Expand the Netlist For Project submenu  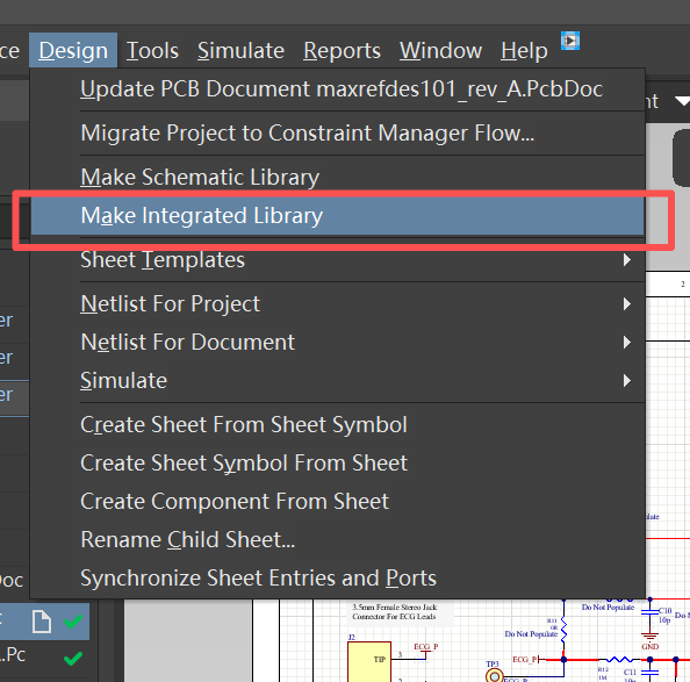337,304
